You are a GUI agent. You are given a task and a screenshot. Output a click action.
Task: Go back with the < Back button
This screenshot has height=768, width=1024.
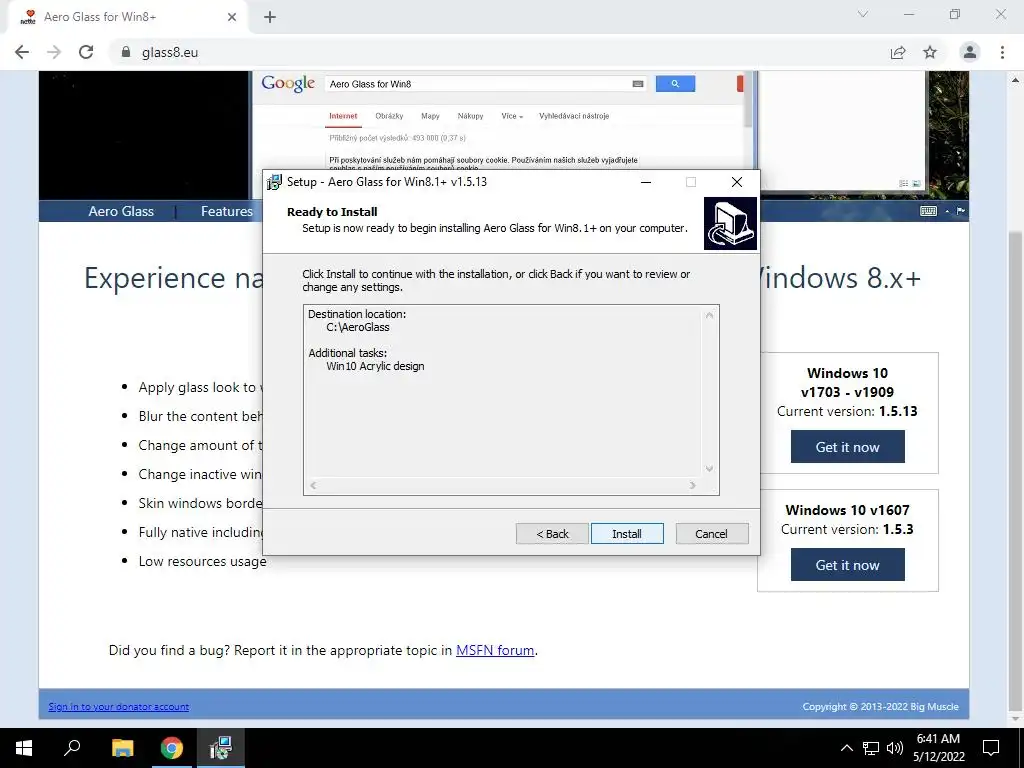tap(552, 534)
